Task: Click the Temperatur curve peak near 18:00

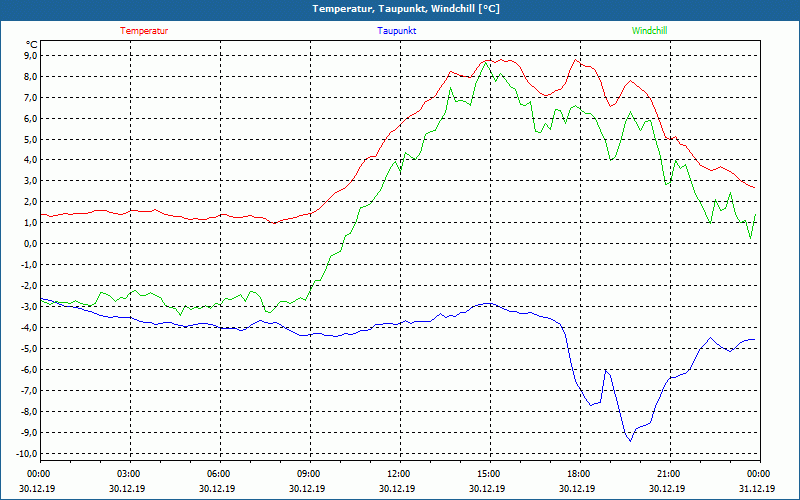Action: click(576, 60)
